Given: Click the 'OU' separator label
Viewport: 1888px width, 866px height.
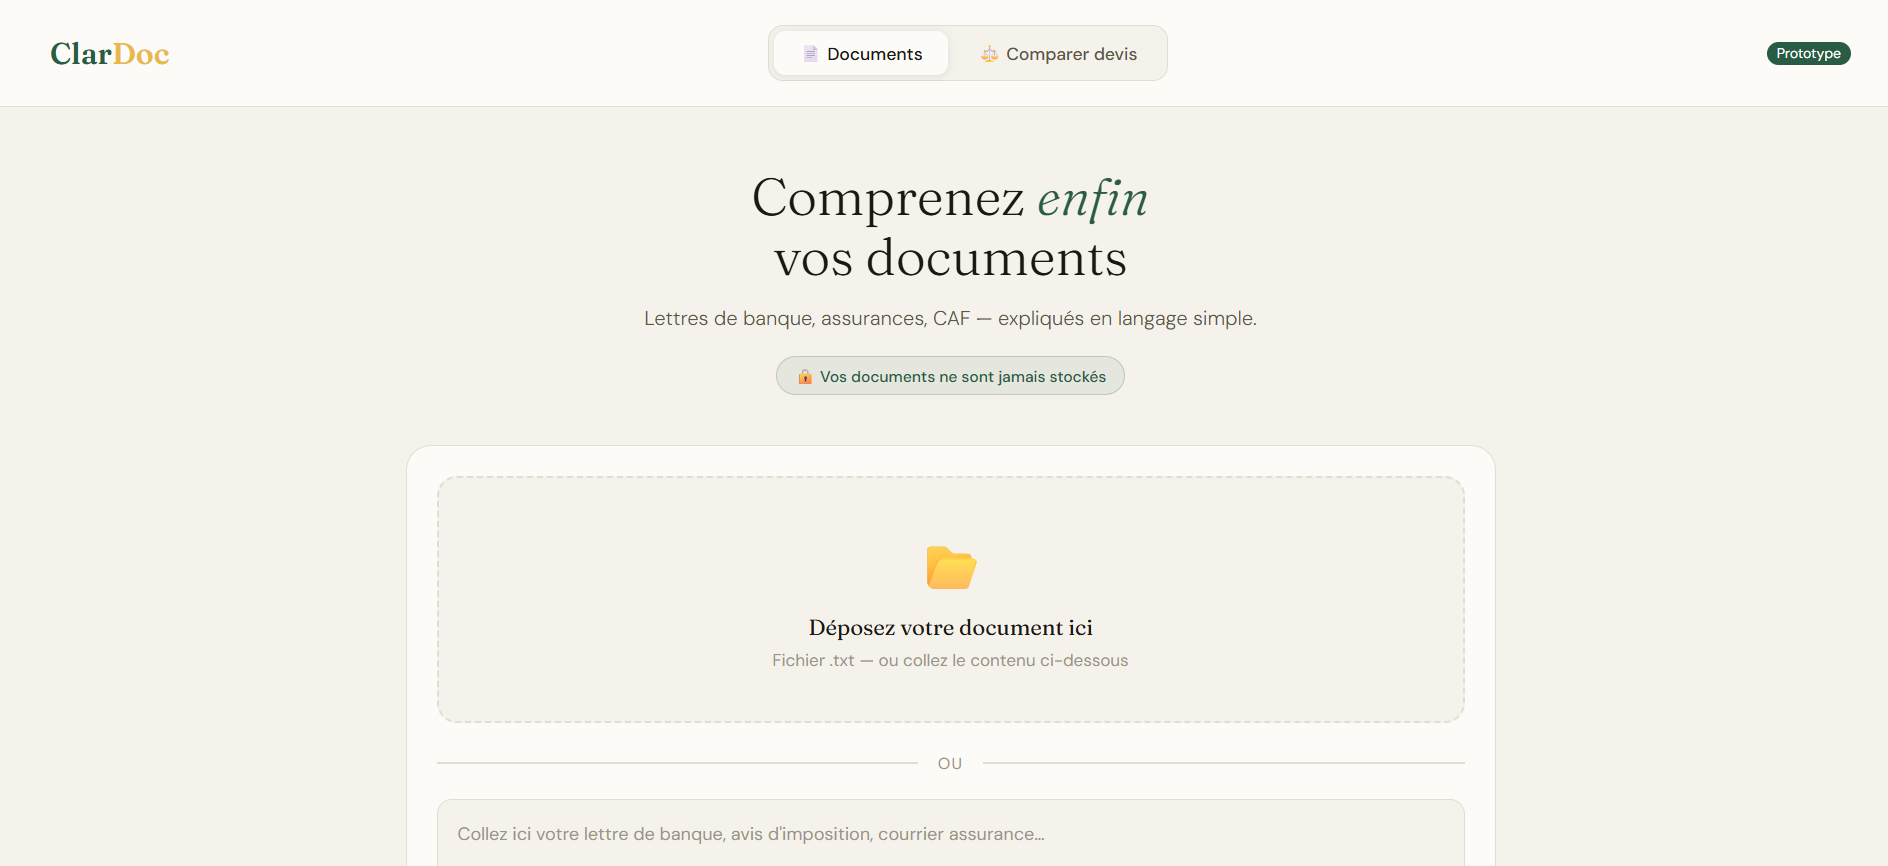Looking at the screenshot, I should (950, 764).
